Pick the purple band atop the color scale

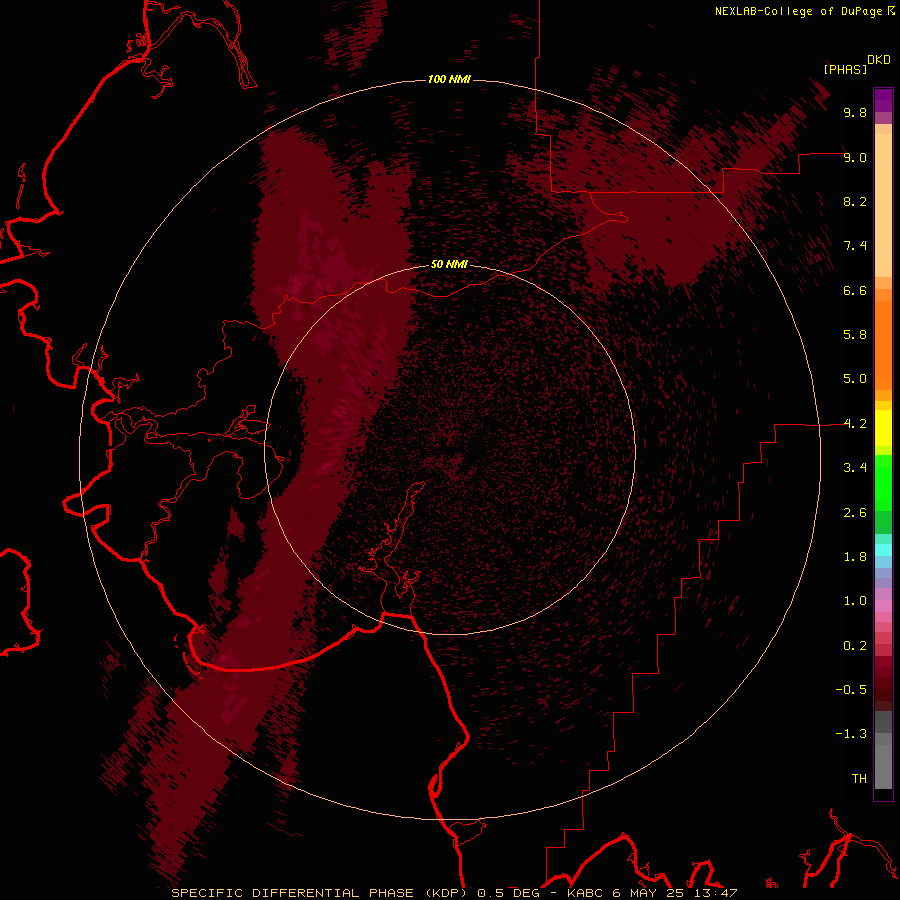point(883,100)
